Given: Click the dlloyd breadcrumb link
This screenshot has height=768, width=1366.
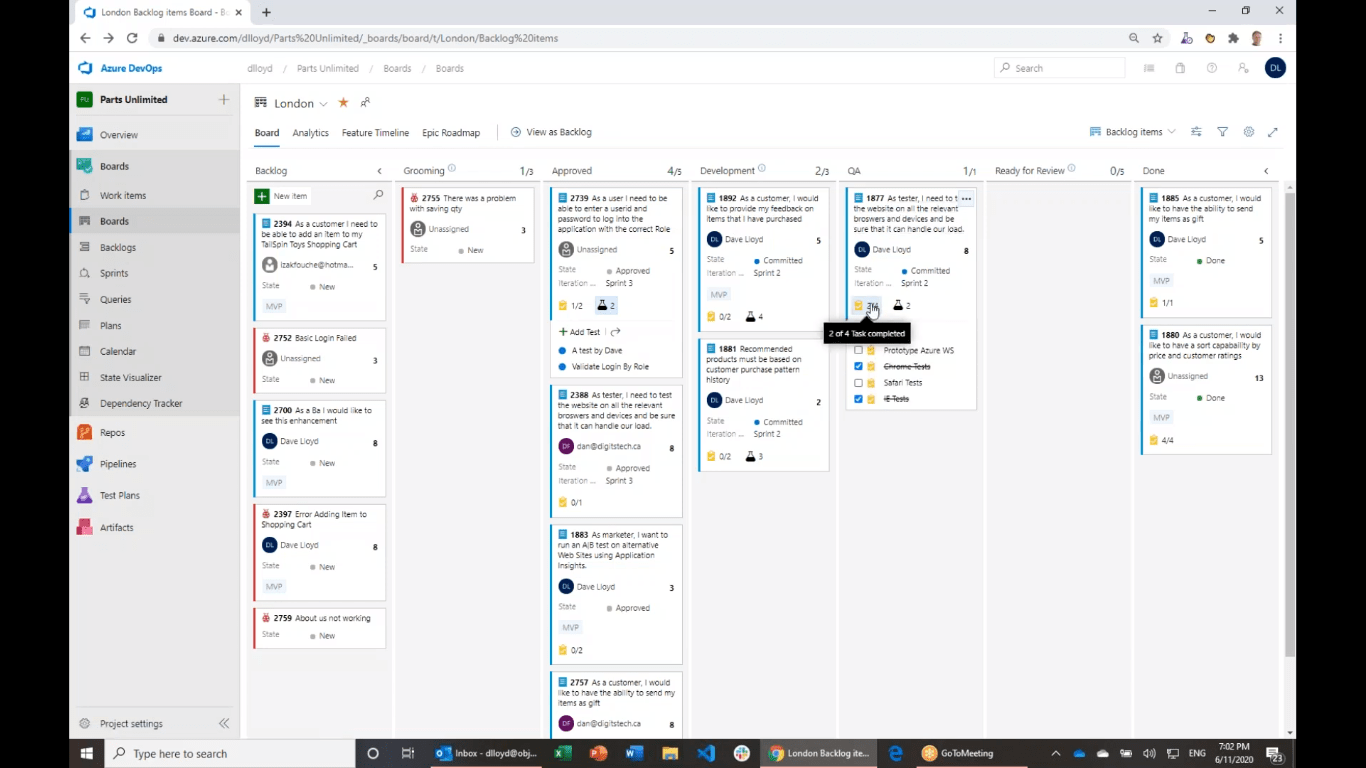Looking at the screenshot, I should point(260,68).
